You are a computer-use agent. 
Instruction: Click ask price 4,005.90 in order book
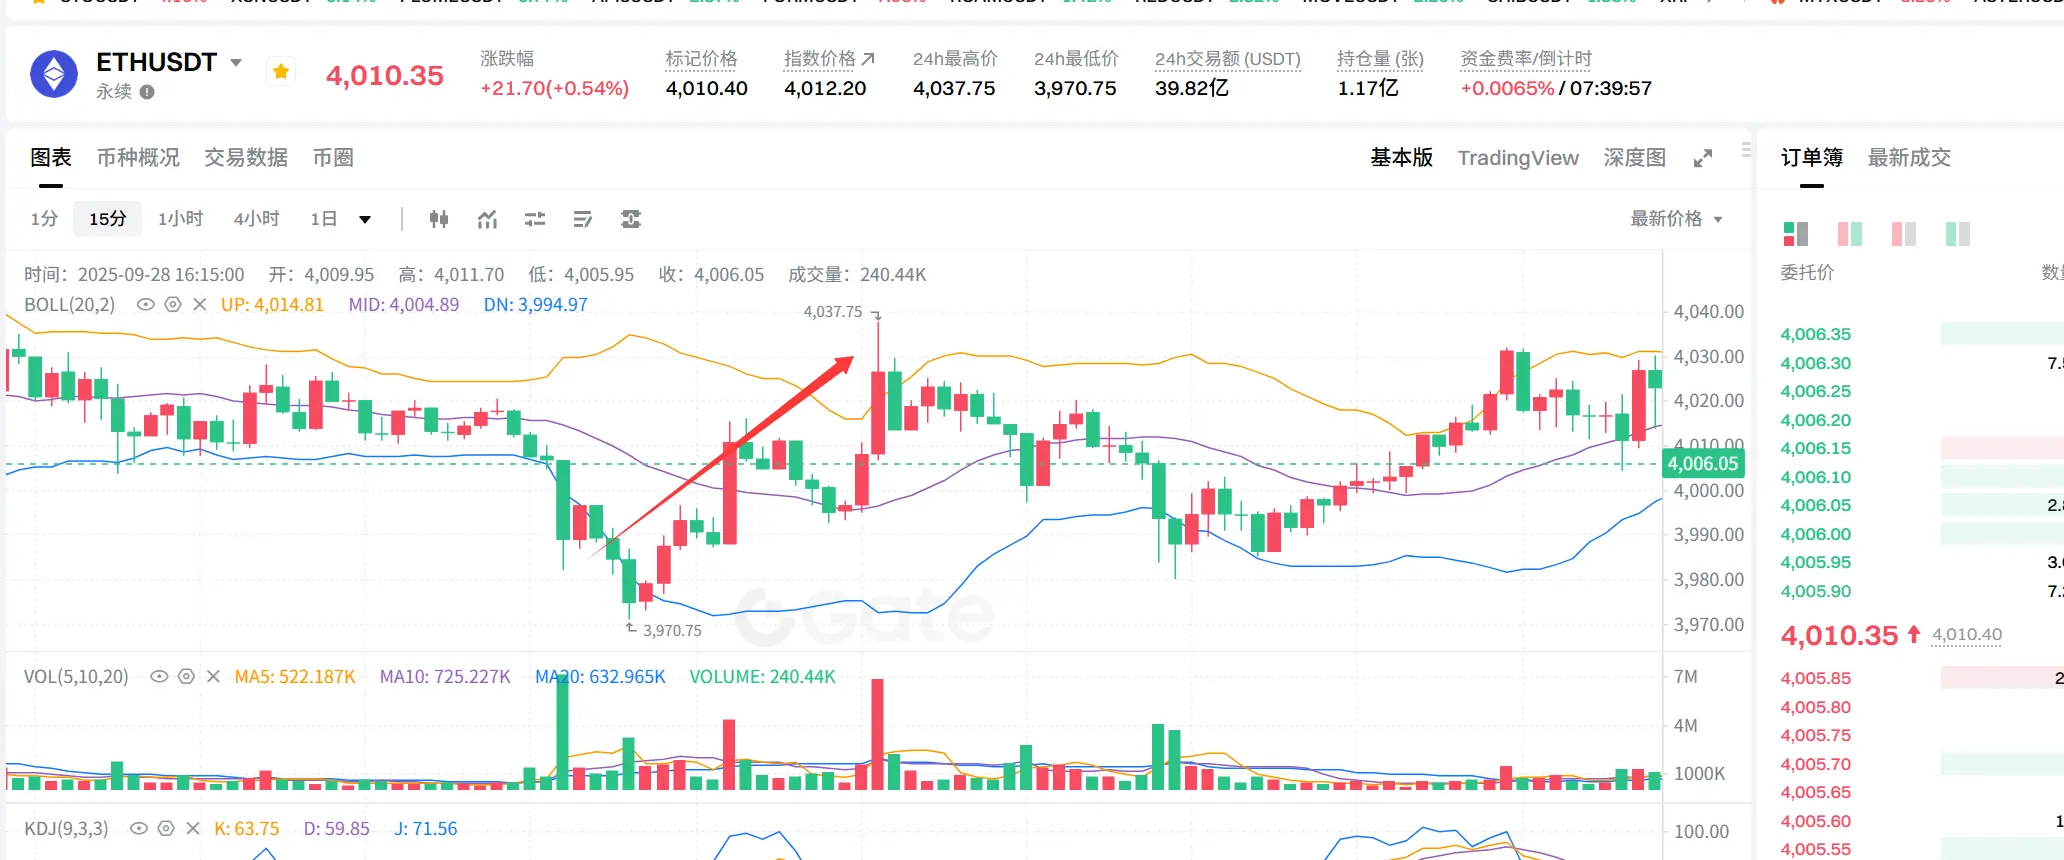pos(1815,591)
